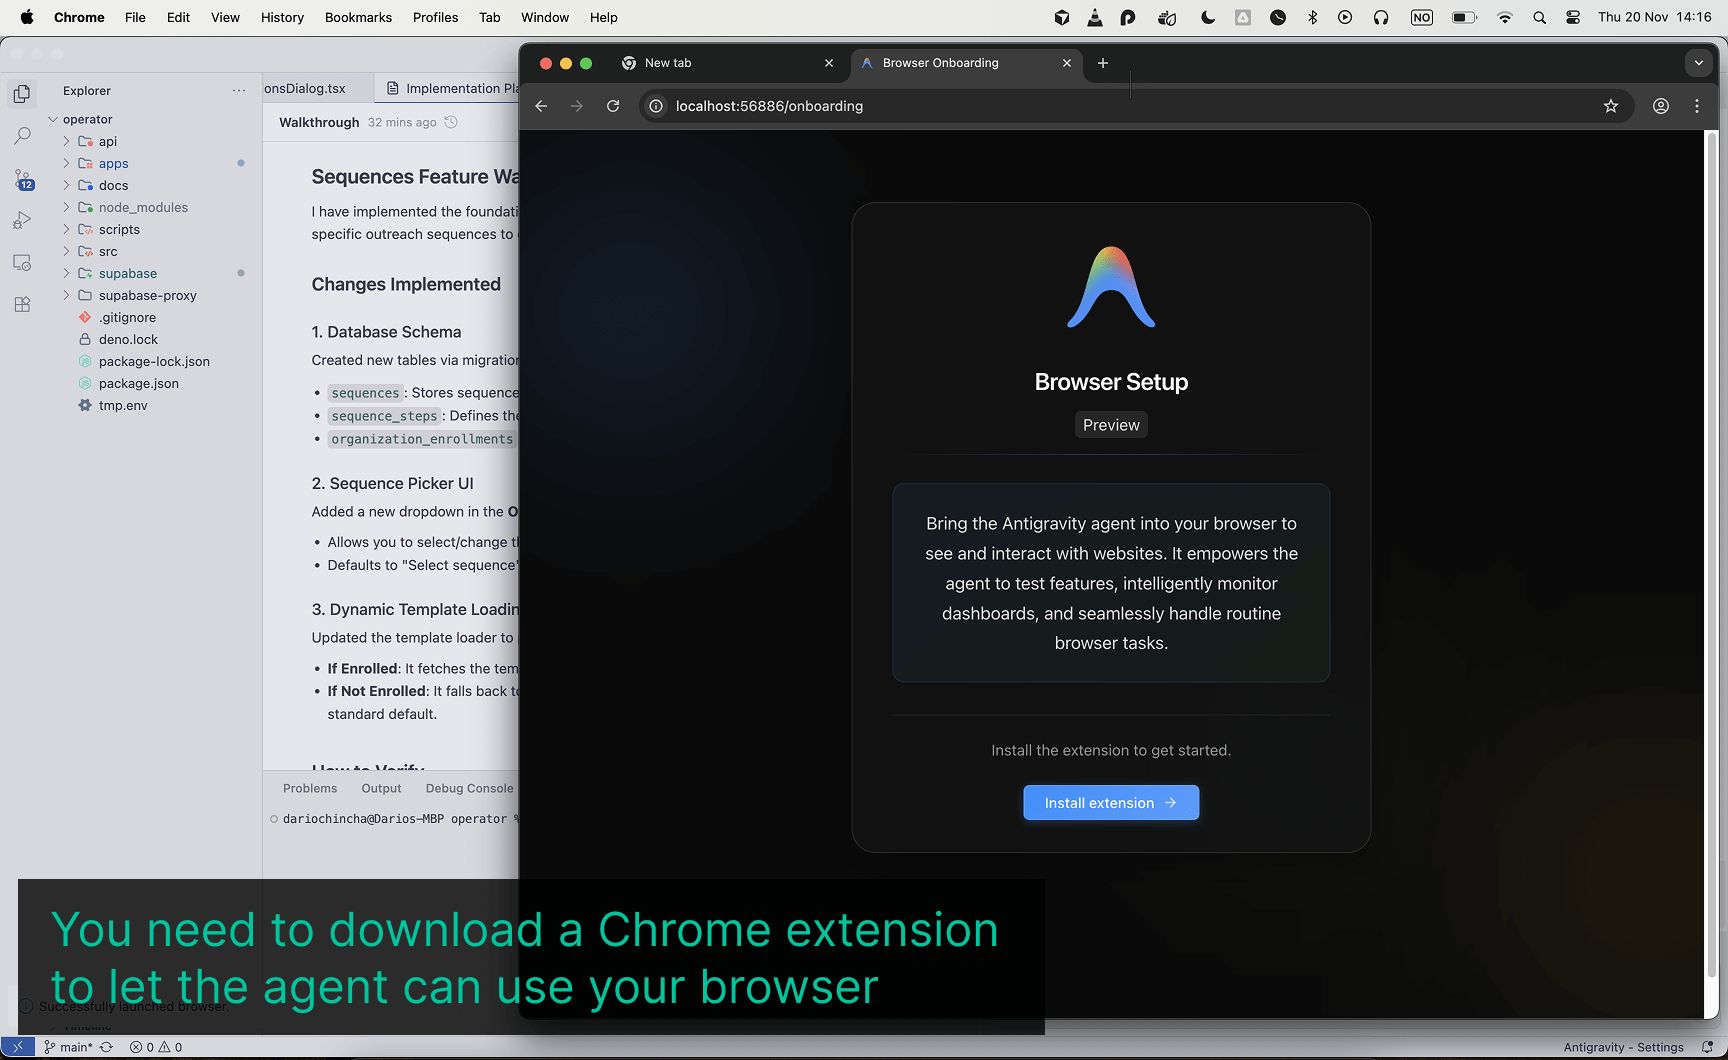Expand the supabase-proxy folder
1728x1060 pixels.
click(x=67, y=295)
